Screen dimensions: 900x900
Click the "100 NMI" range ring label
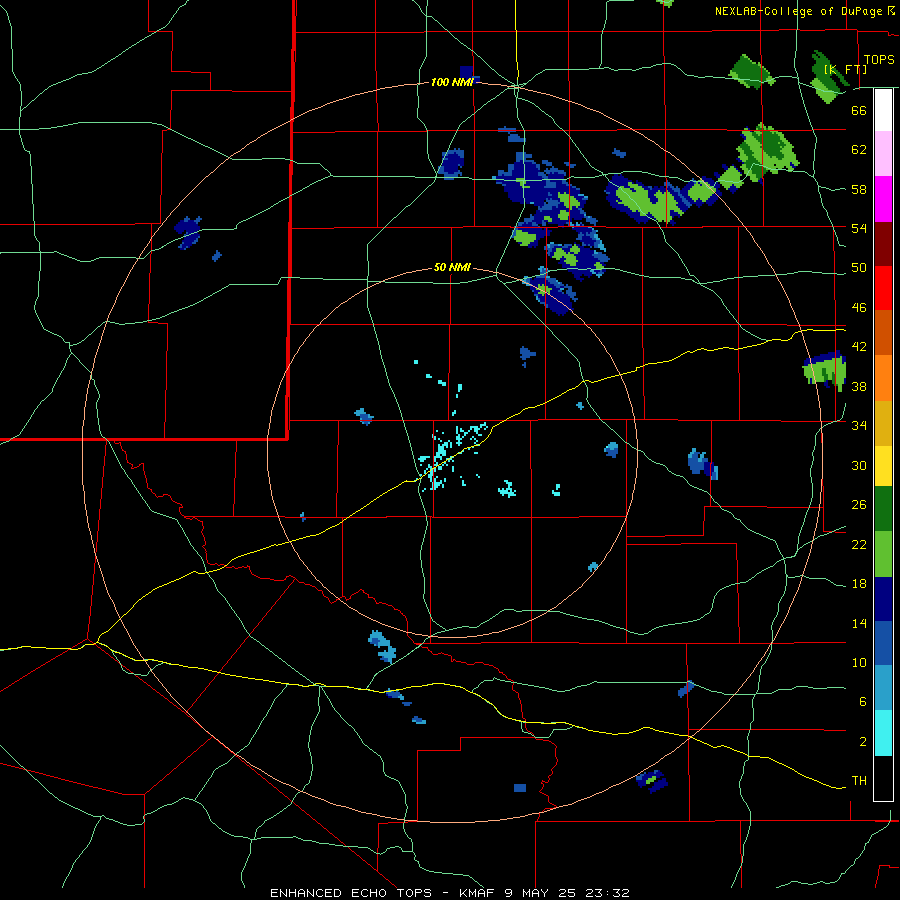point(452,82)
